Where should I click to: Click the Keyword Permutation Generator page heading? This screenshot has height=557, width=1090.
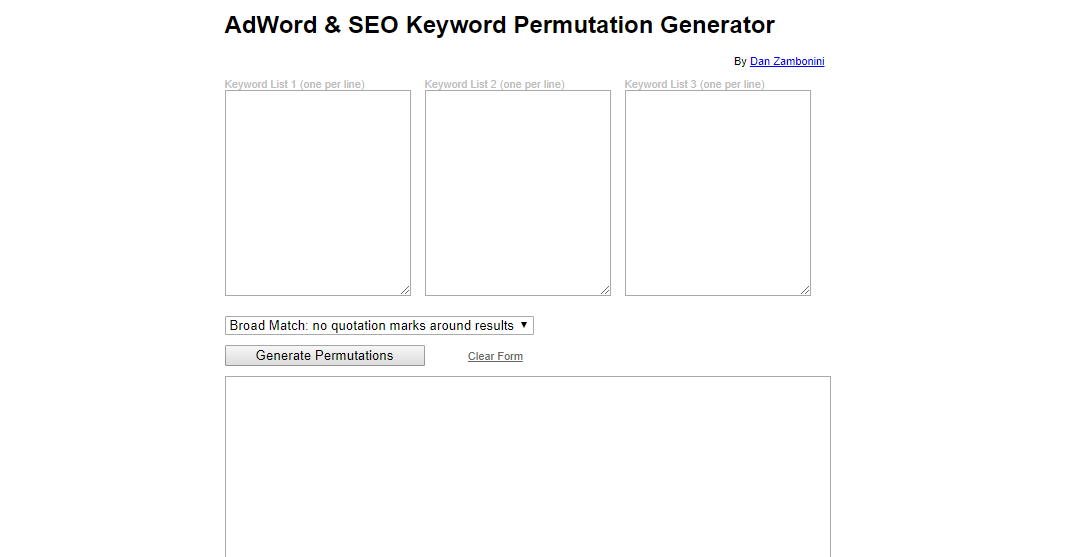[499, 25]
